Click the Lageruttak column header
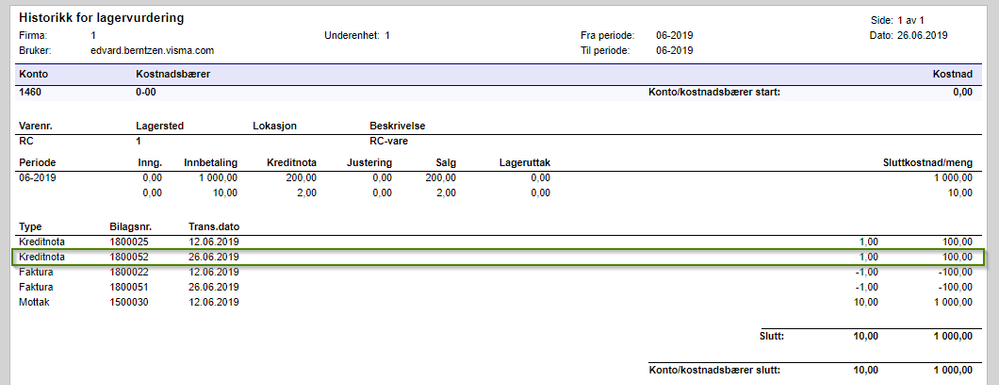Viewport: 999px width, 385px height. pyautogui.click(x=525, y=163)
